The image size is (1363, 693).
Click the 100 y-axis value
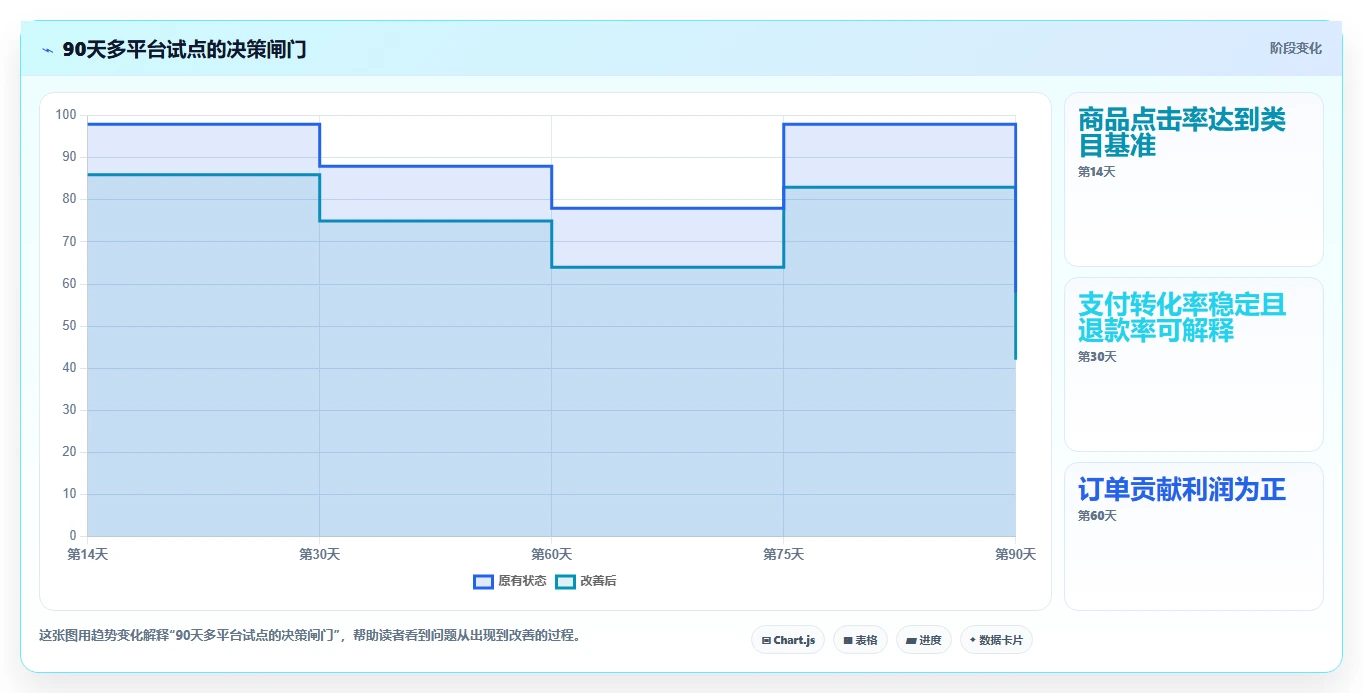[66, 115]
